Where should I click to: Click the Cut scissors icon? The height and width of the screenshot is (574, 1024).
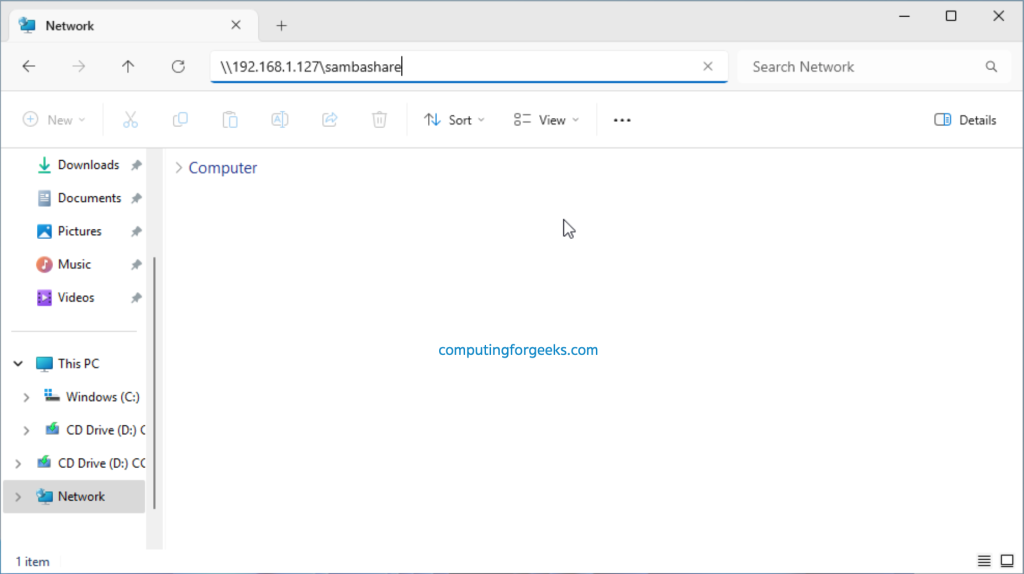pyautogui.click(x=131, y=120)
